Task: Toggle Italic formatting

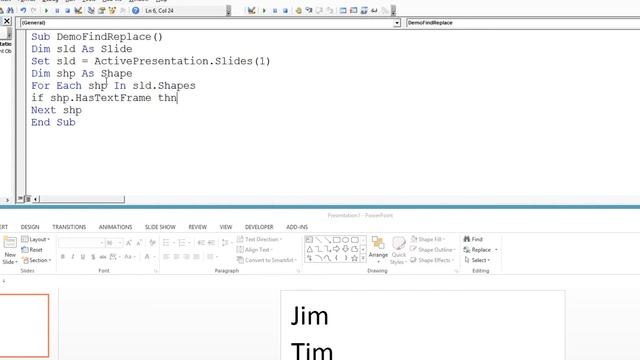Action: (x=73, y=257)
